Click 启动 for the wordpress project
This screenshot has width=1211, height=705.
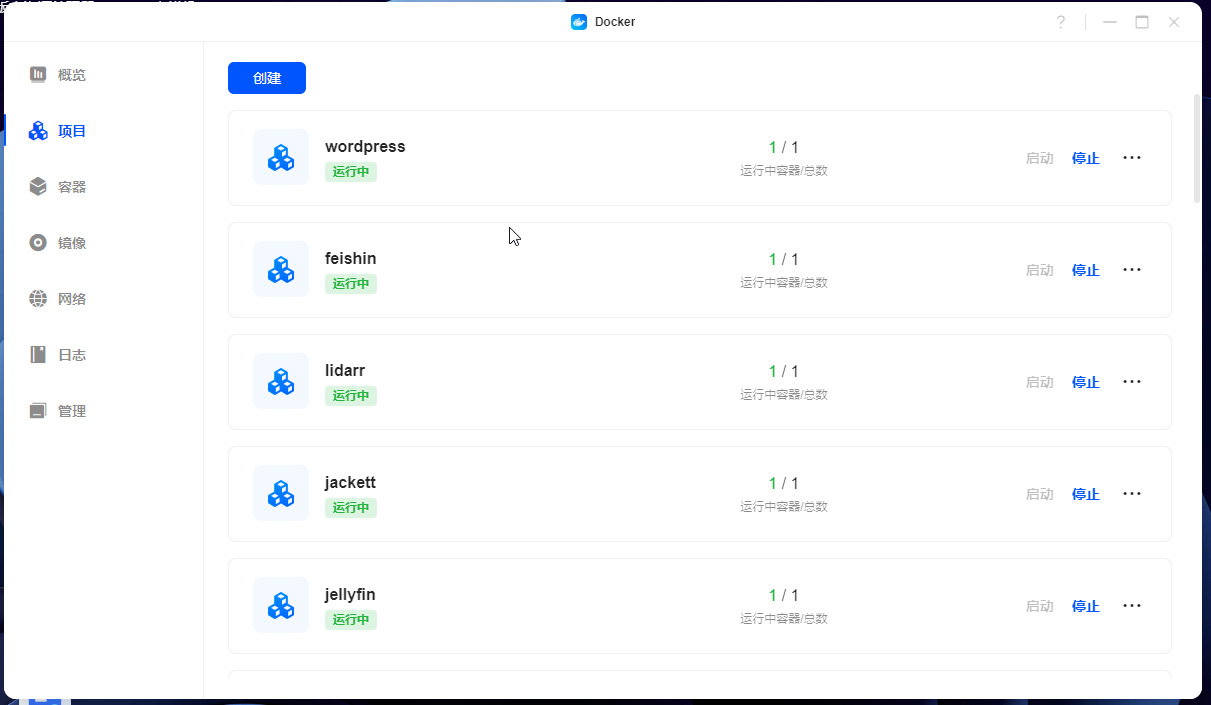click(1040, 158)
